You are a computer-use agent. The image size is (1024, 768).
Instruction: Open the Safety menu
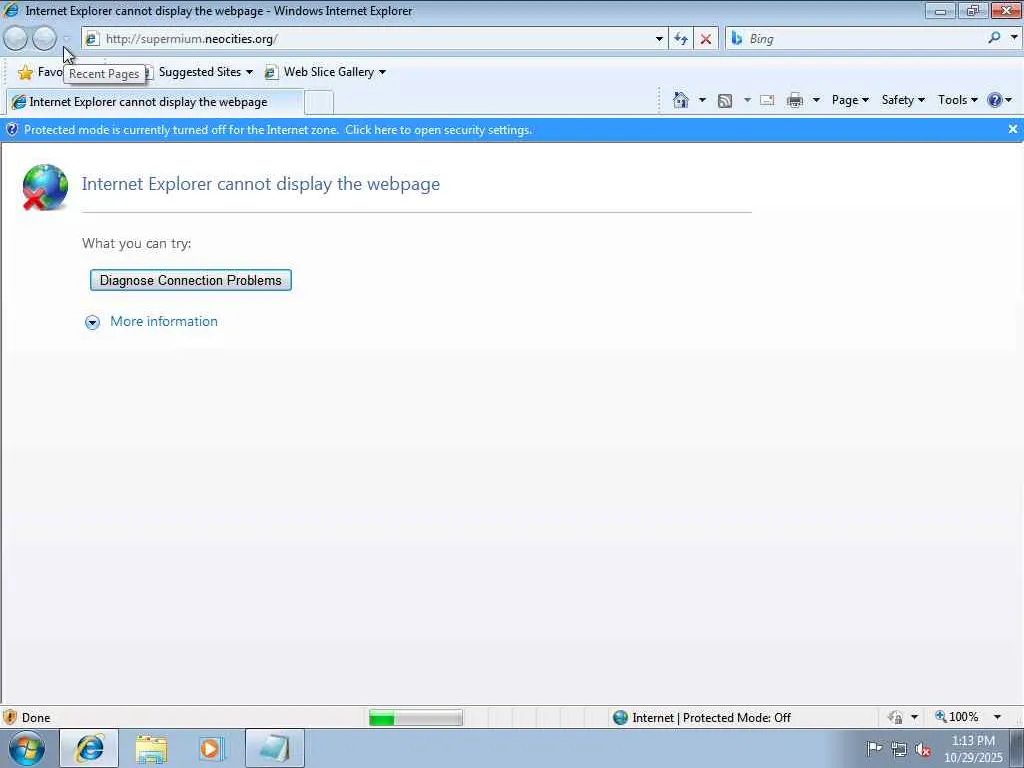click(x=903, y=100)
